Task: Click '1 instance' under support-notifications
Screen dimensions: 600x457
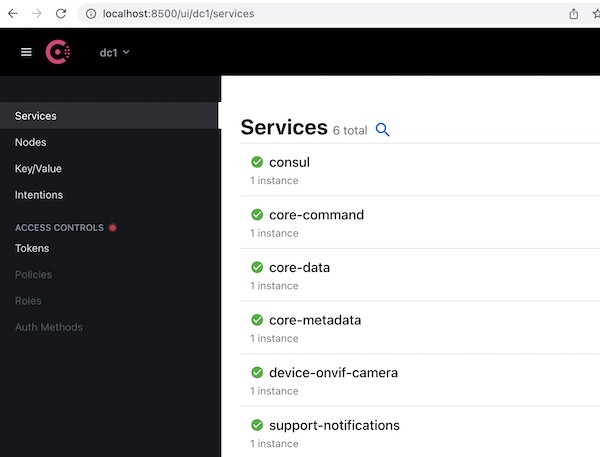Action: 274,444
